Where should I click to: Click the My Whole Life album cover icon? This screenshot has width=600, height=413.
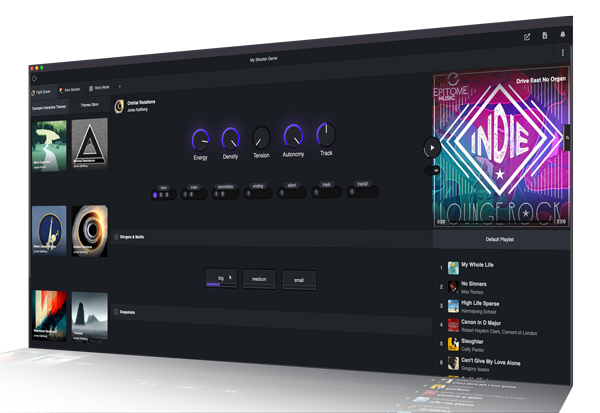(x=453, y=268)
